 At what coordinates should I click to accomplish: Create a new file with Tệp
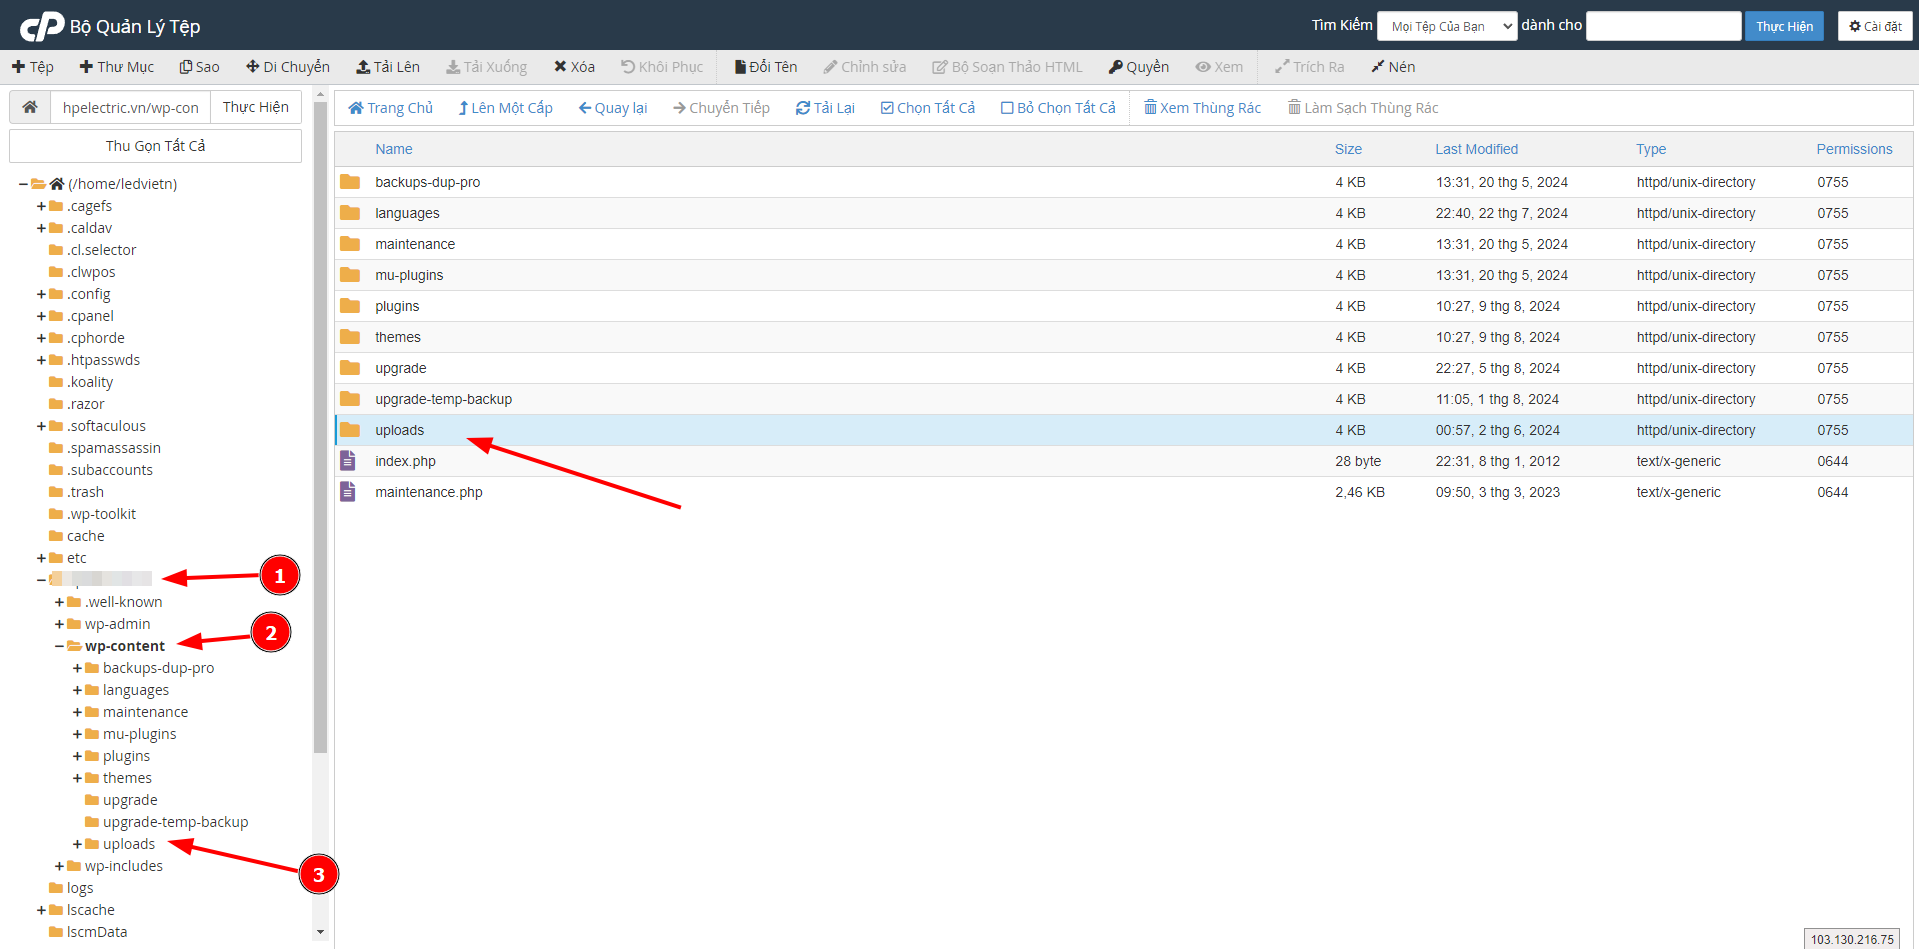[33, 67]
